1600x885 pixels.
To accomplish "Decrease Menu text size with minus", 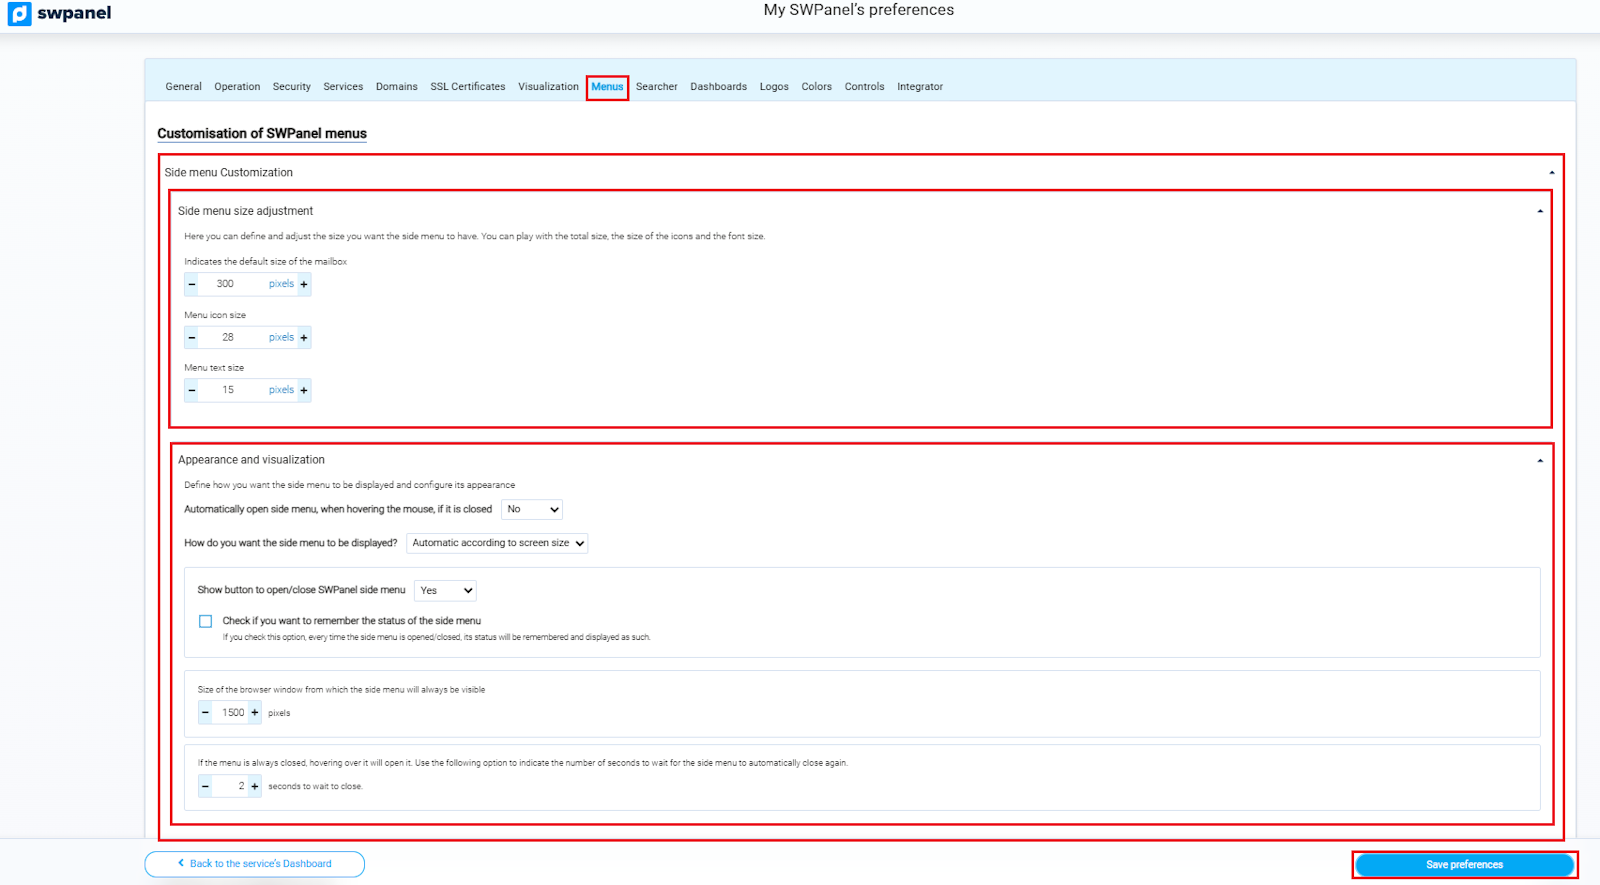I will [192, 390].
